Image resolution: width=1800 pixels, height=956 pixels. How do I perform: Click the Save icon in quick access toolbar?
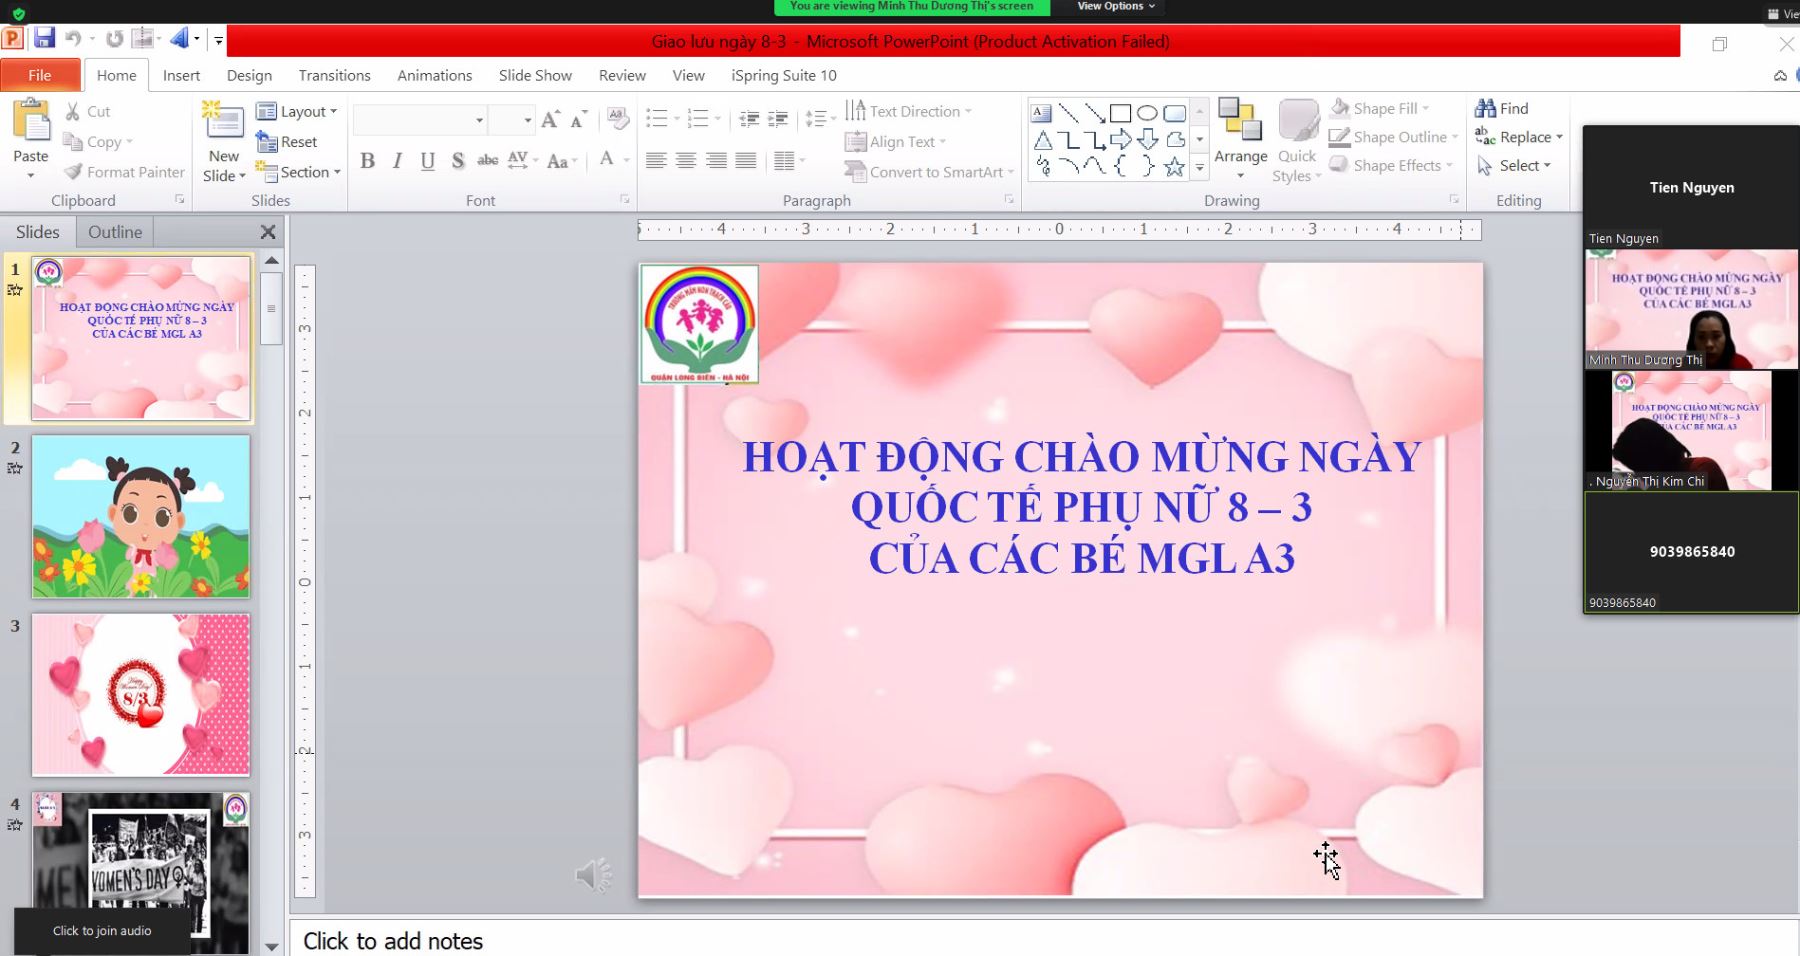[44, 39]
